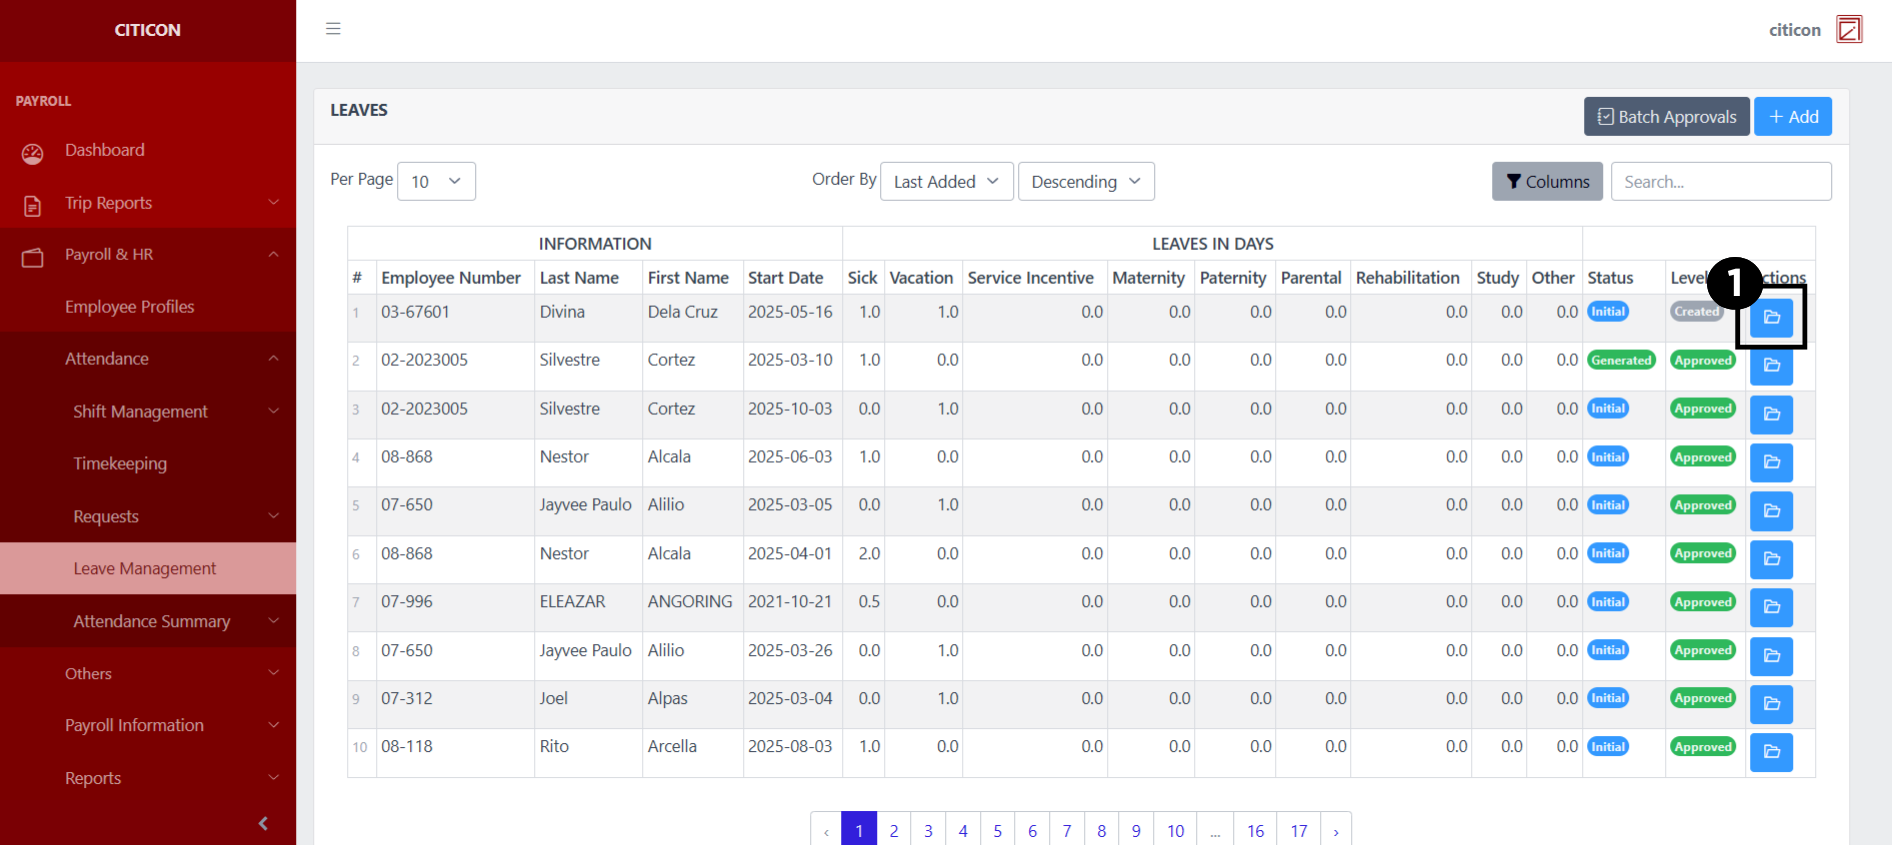1892x845 pixels.
Task: Open folder icon for Joel Alpas's leave
Action: (x=1771, y=704)
